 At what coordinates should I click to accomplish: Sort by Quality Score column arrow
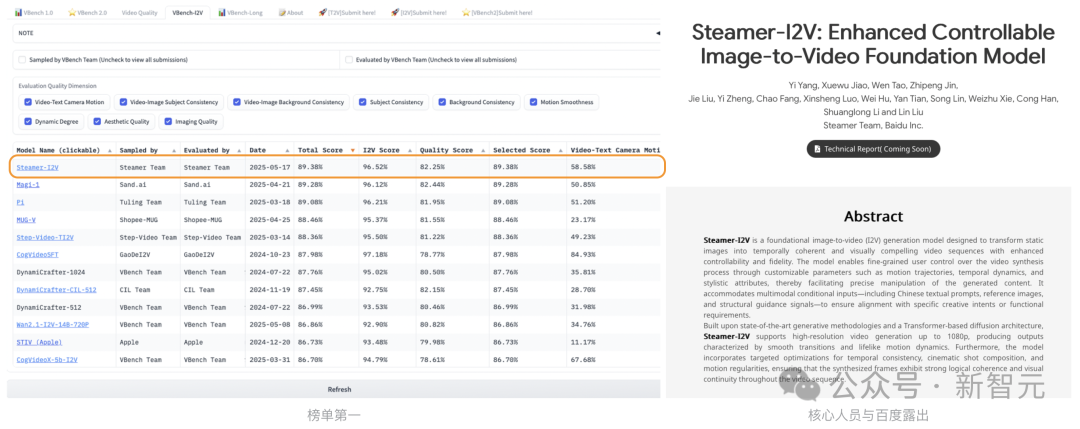[483, 150]
